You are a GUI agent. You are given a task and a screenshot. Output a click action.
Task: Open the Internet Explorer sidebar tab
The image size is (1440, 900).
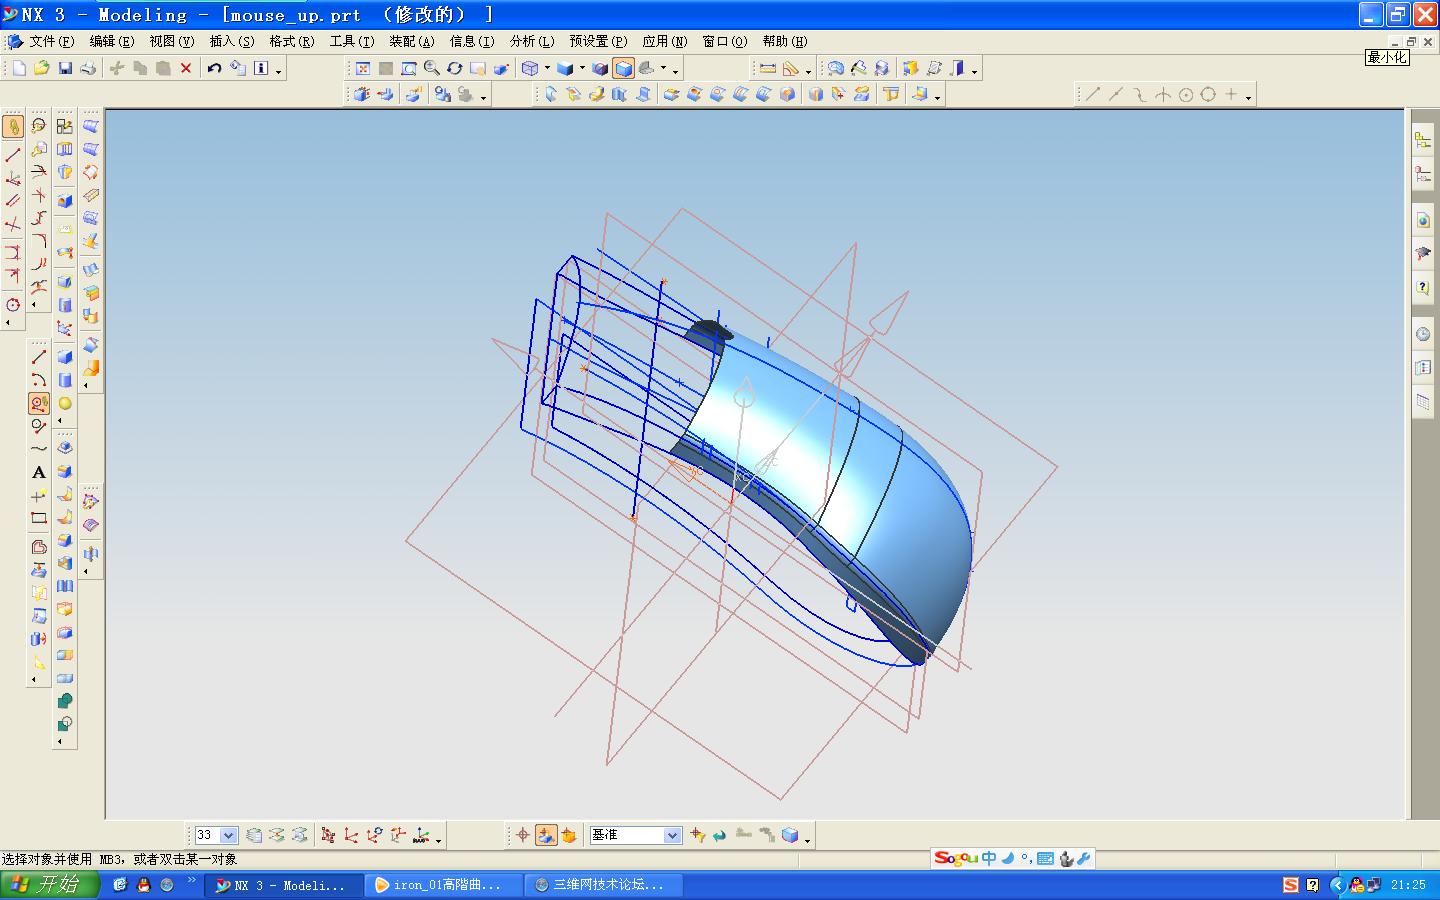point(1423,220)
